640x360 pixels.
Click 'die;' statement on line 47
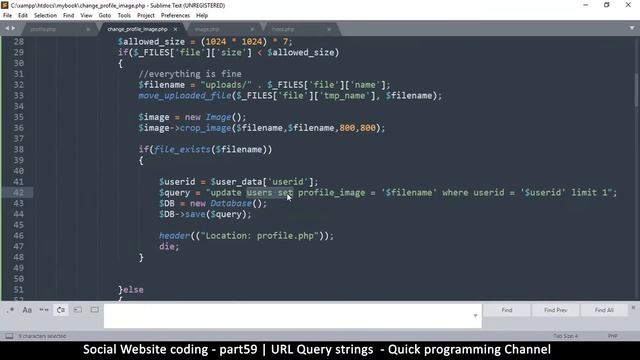pos(169,246)
